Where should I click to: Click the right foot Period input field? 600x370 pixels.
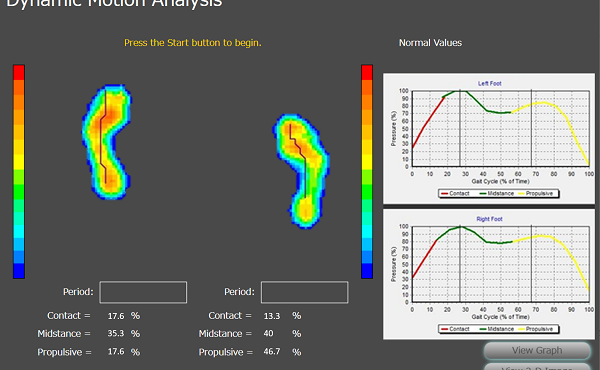point(305,292)
